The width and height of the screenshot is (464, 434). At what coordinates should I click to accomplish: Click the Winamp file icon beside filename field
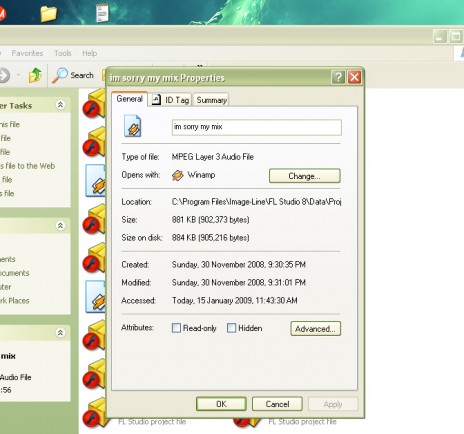(133, 126)
